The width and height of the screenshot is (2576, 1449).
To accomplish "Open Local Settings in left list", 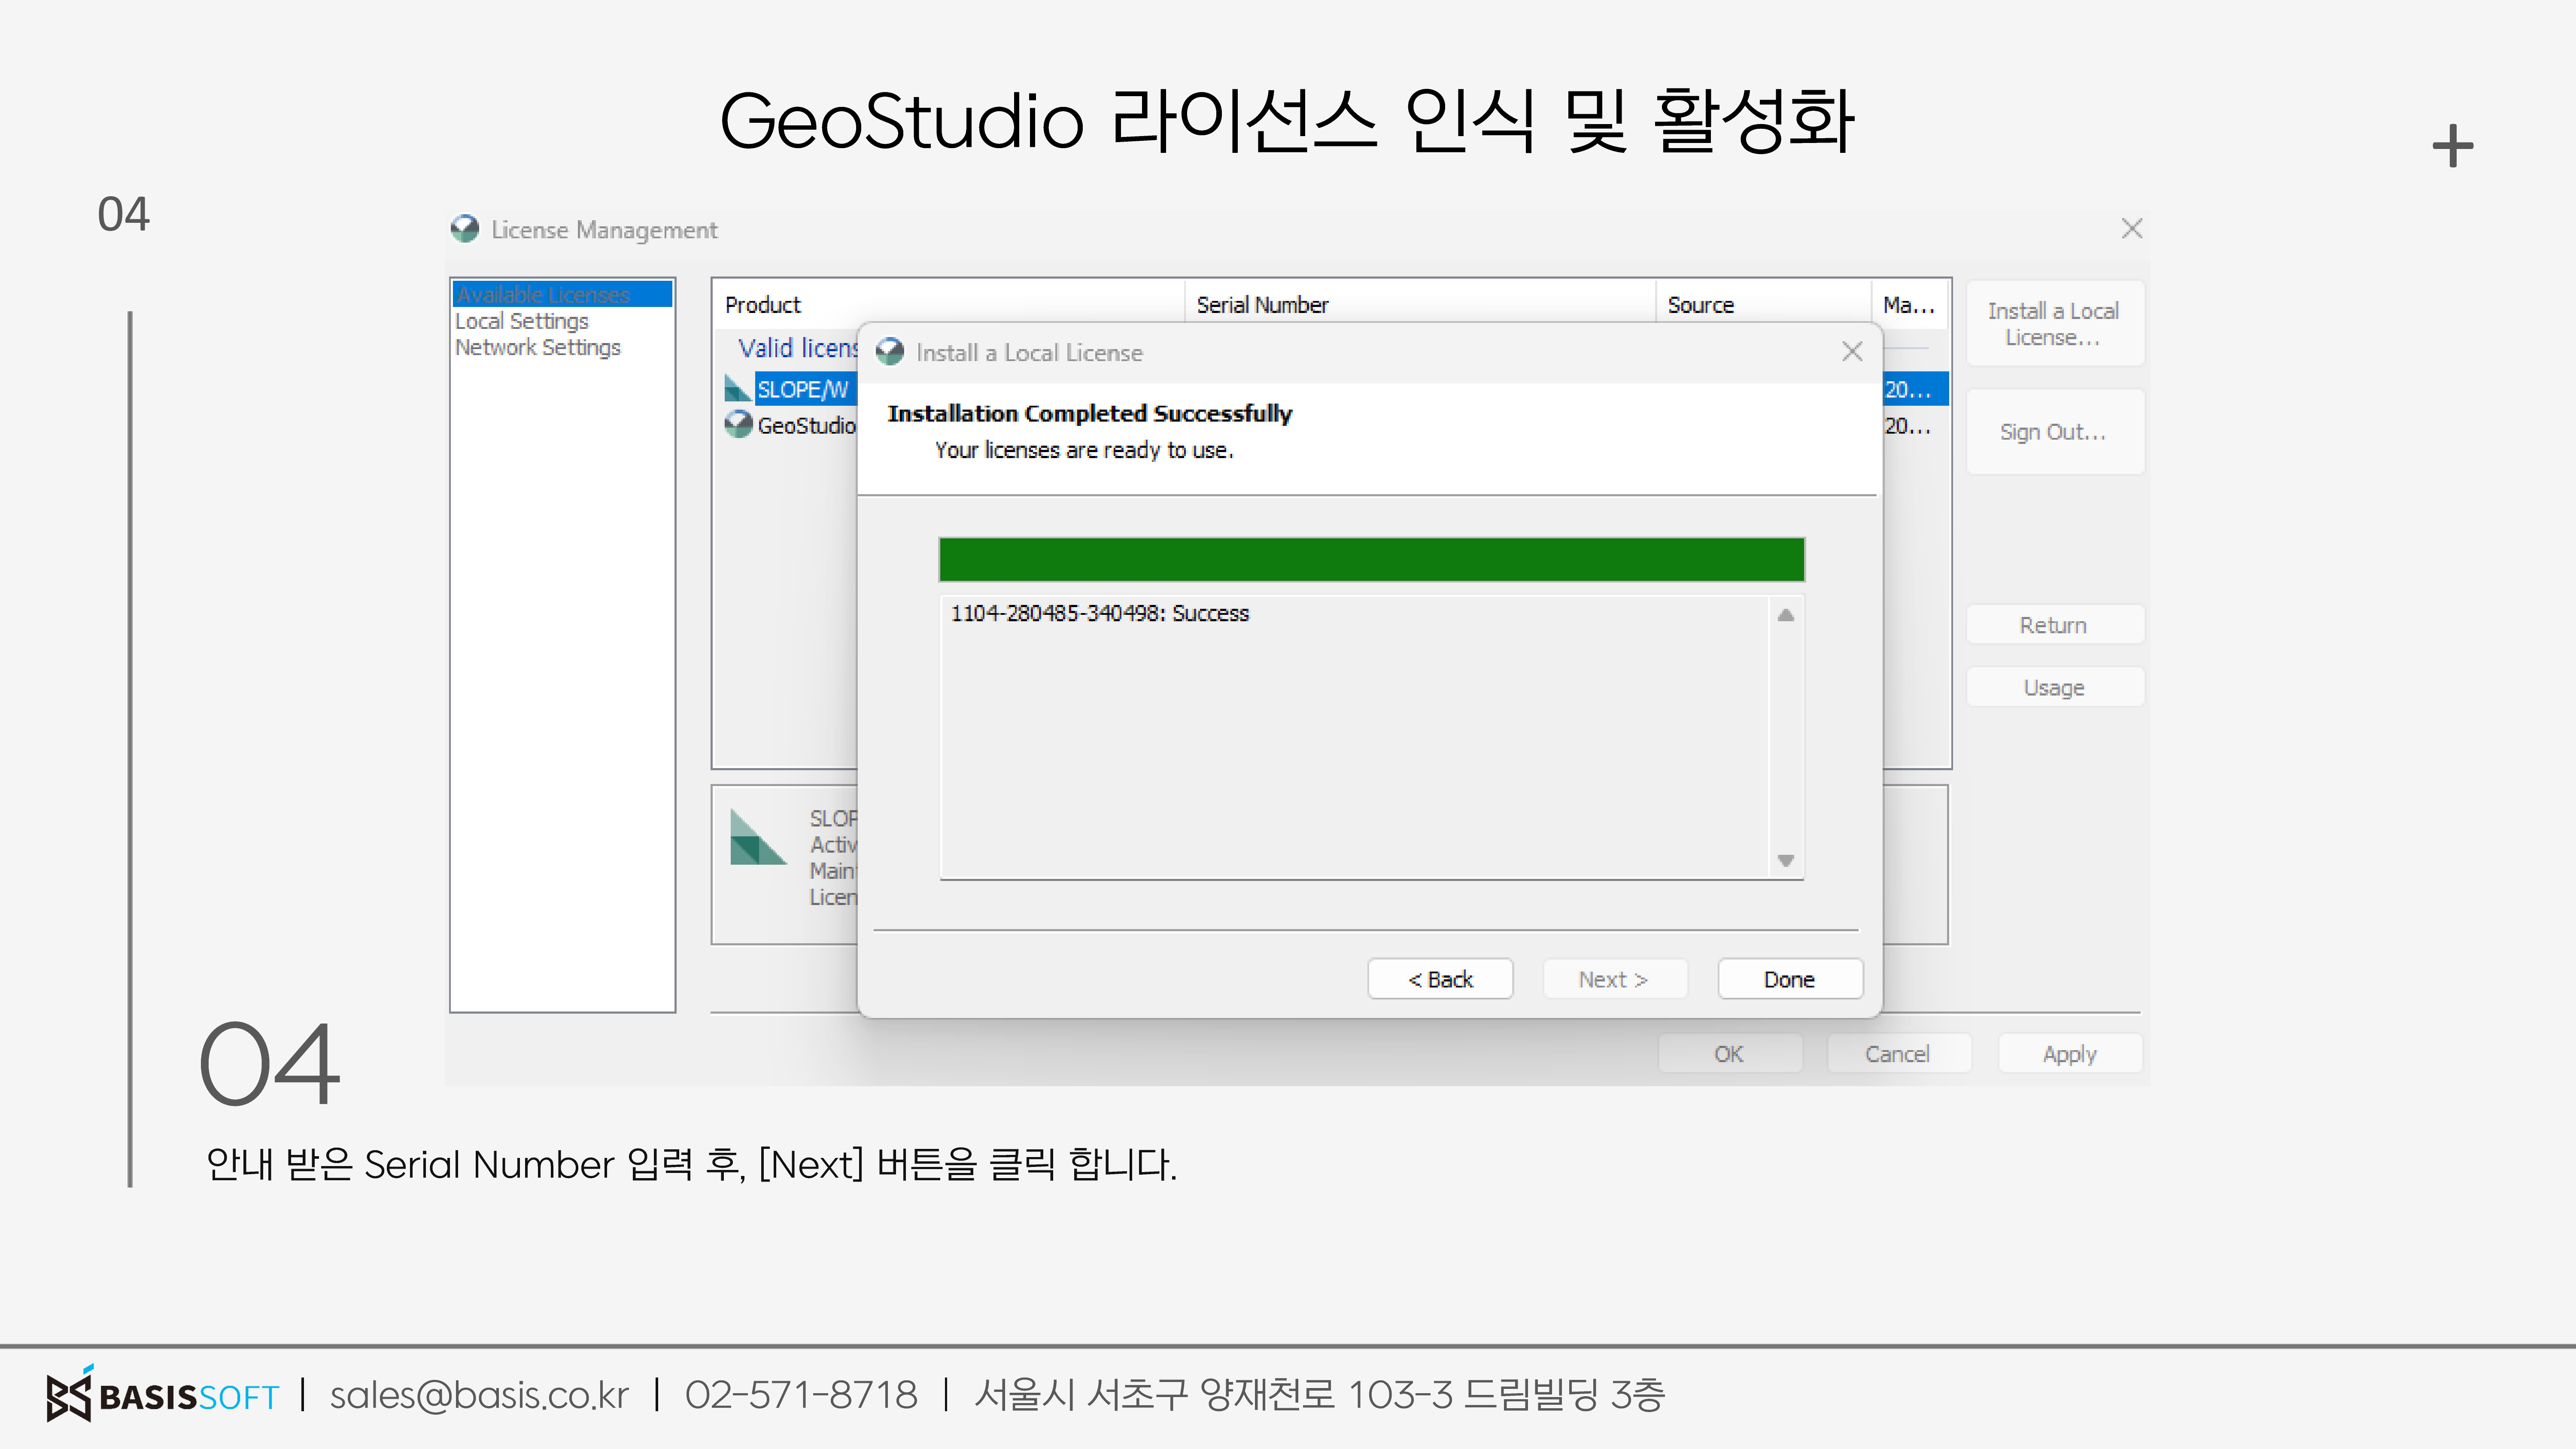I will [x=522, y=321].
